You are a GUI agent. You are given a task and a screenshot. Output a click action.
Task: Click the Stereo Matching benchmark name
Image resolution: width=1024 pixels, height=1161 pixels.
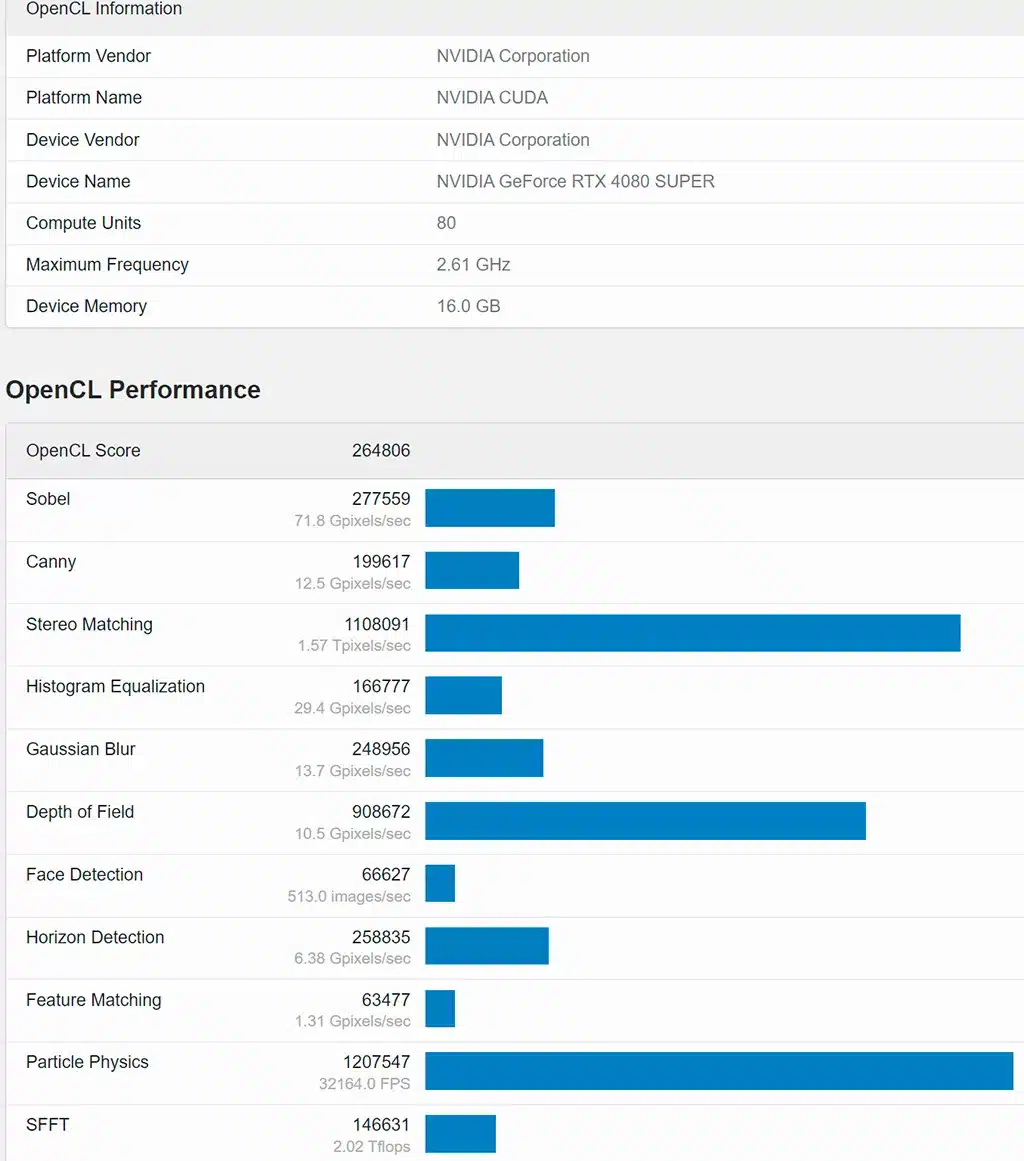pos(90,624)
